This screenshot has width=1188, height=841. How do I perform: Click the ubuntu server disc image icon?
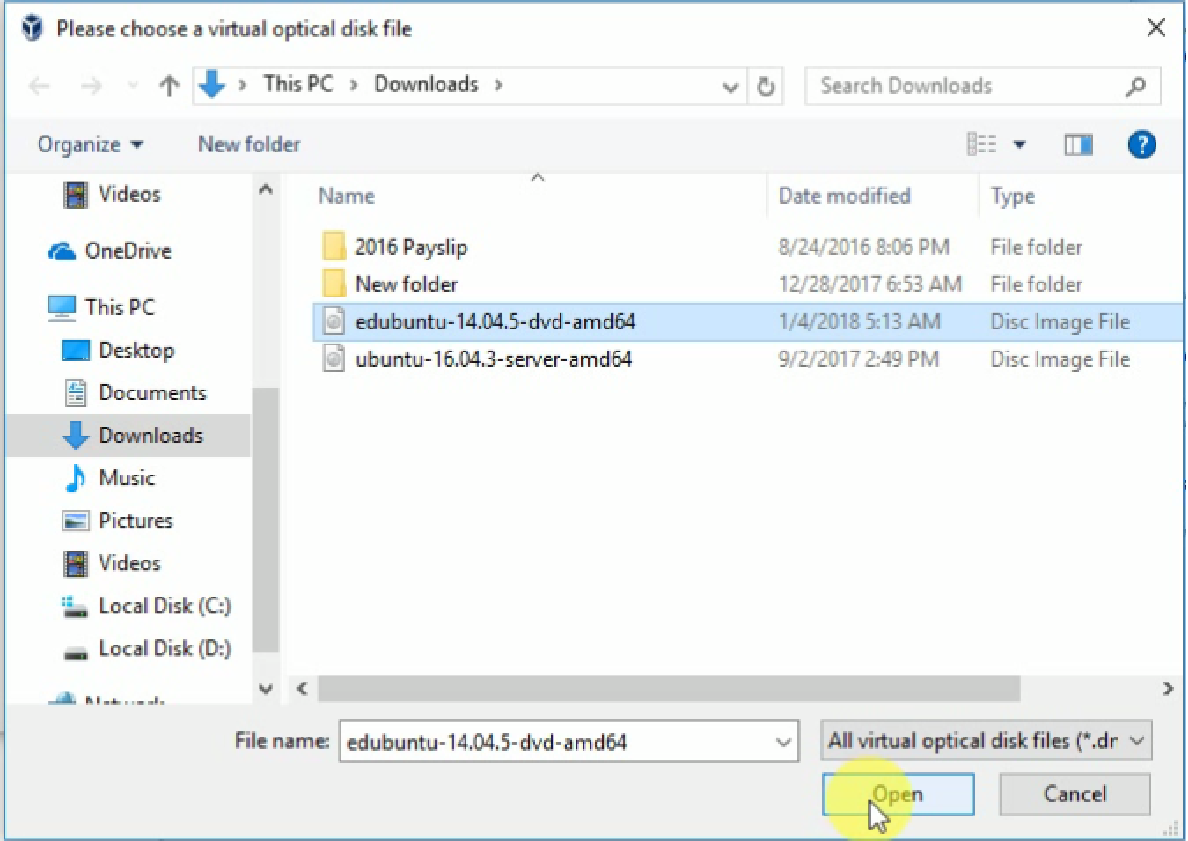(x=333, y=358)
